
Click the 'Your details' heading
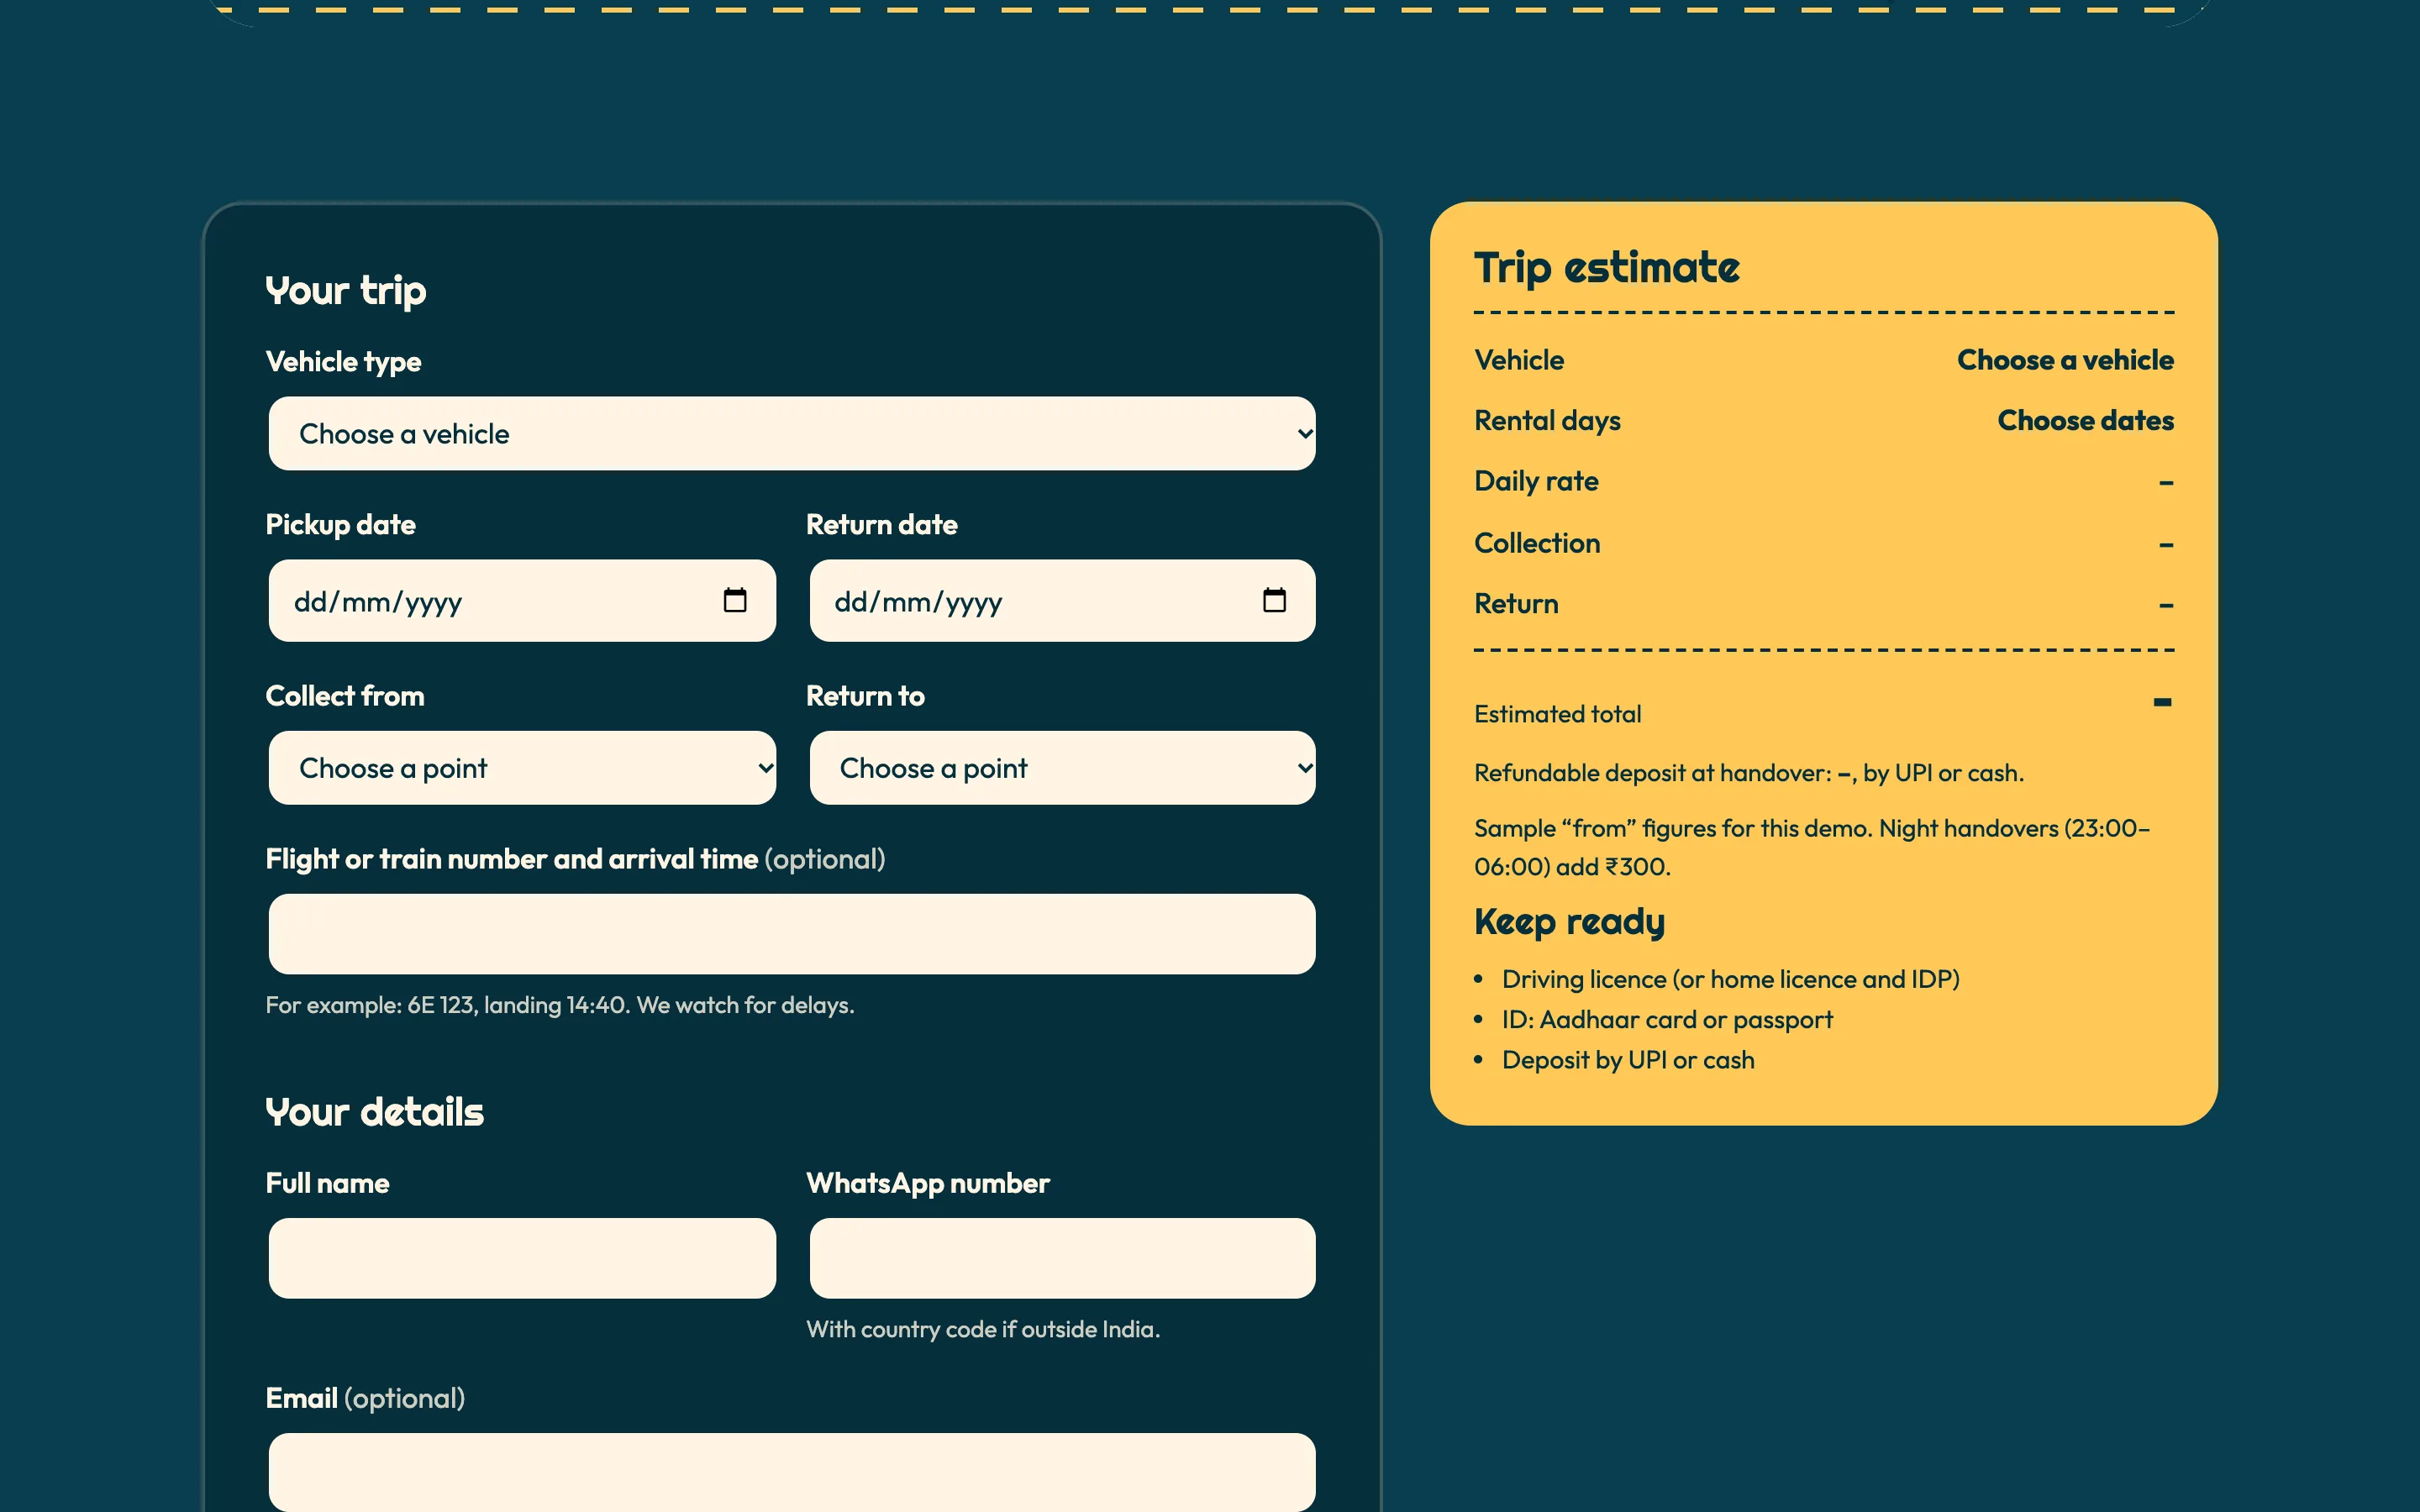pyautogui.click(x=375, y=1112)
